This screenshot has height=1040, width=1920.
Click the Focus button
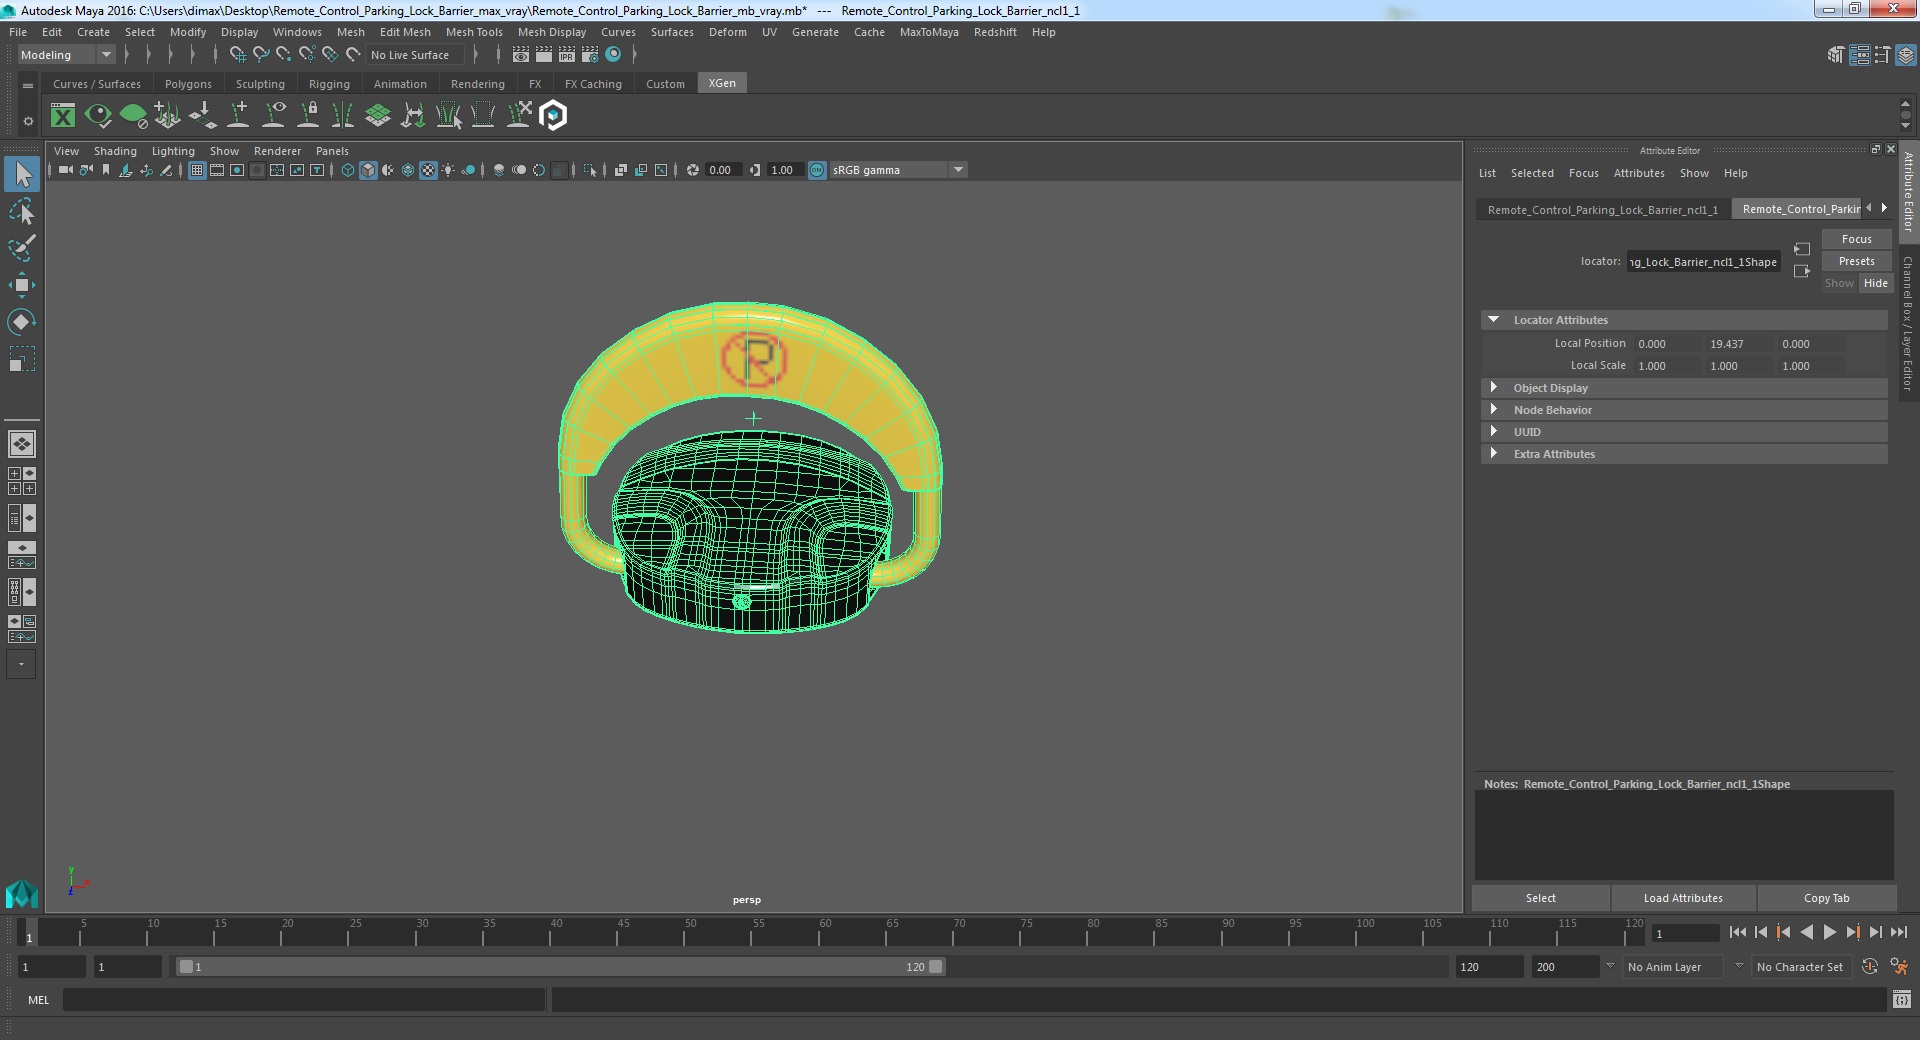[x=1856, y=239]
